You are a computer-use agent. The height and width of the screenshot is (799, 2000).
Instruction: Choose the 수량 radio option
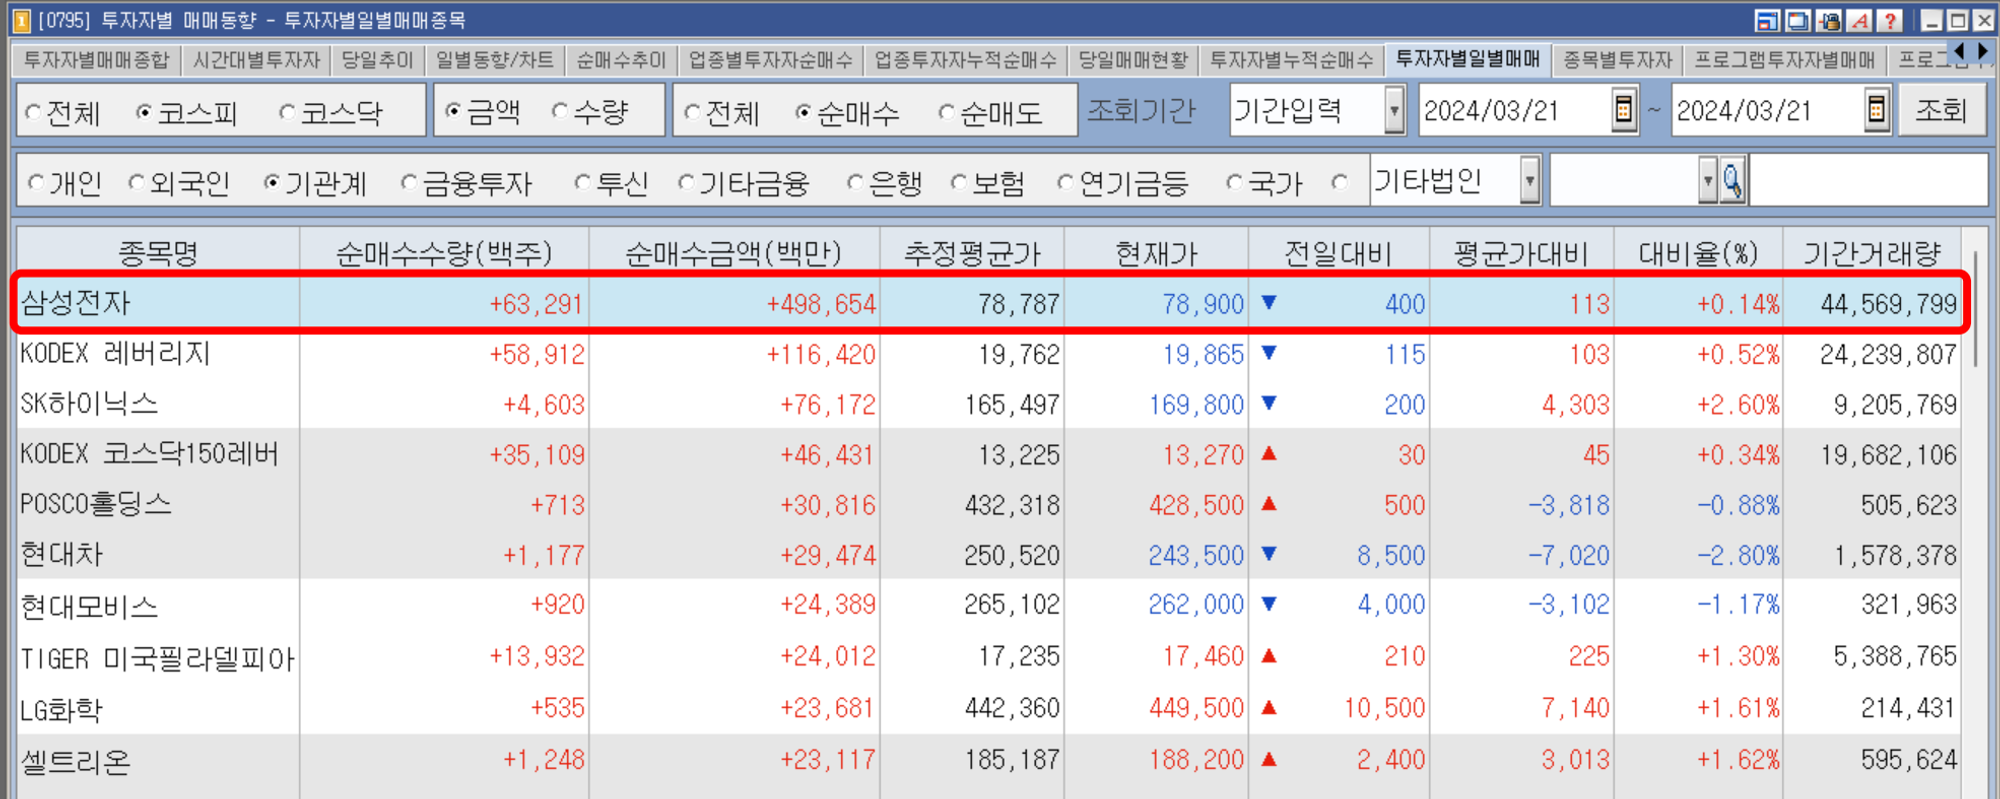560,112
